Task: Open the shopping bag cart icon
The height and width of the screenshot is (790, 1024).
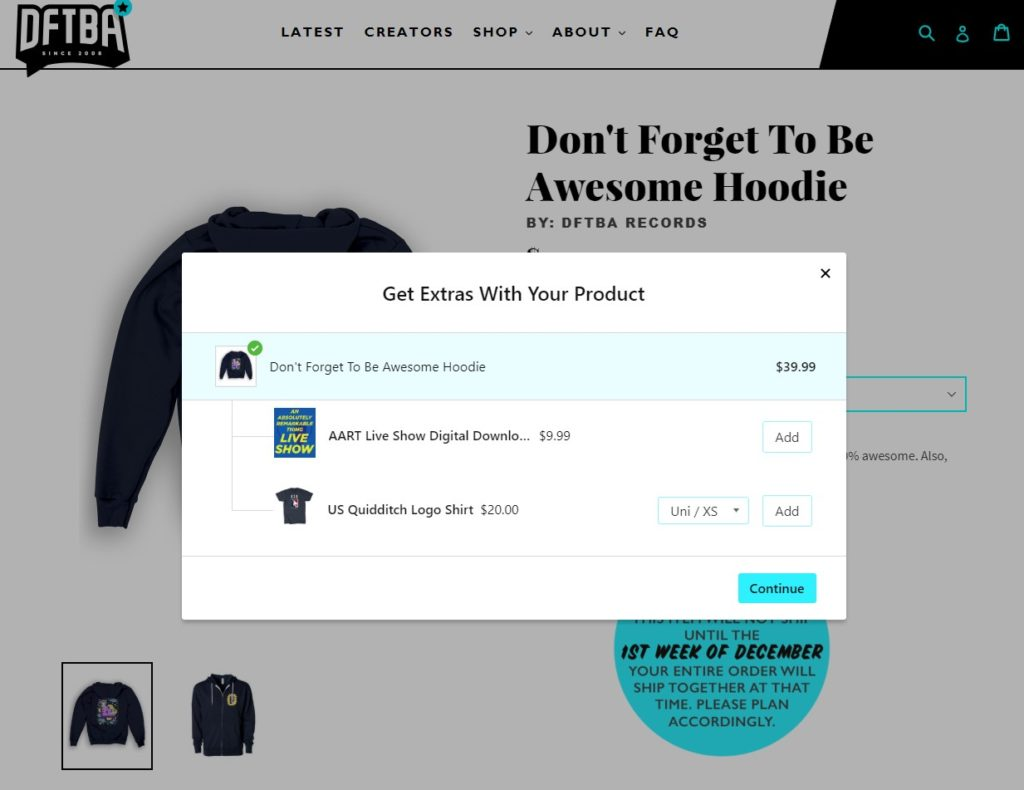Action: point(1001,32)
